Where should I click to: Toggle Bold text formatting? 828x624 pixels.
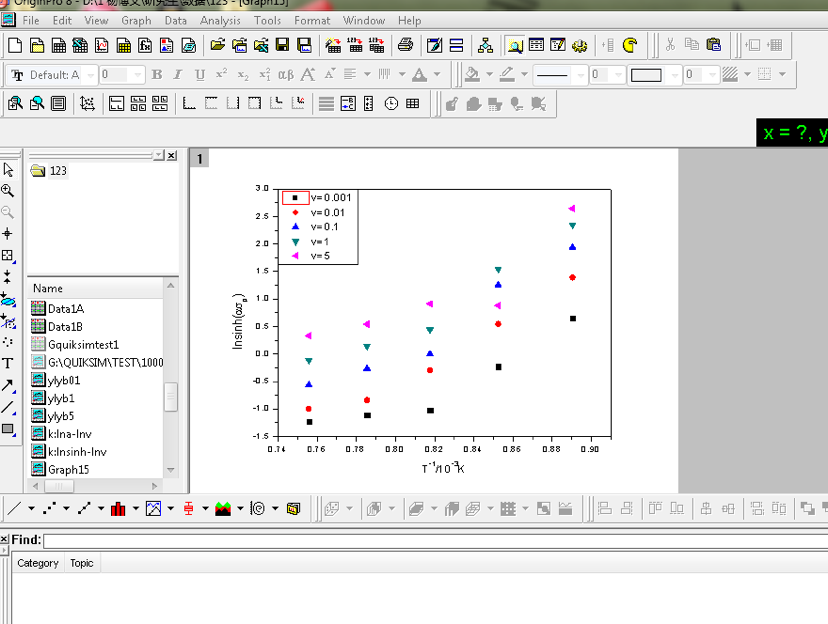point(157,75)
